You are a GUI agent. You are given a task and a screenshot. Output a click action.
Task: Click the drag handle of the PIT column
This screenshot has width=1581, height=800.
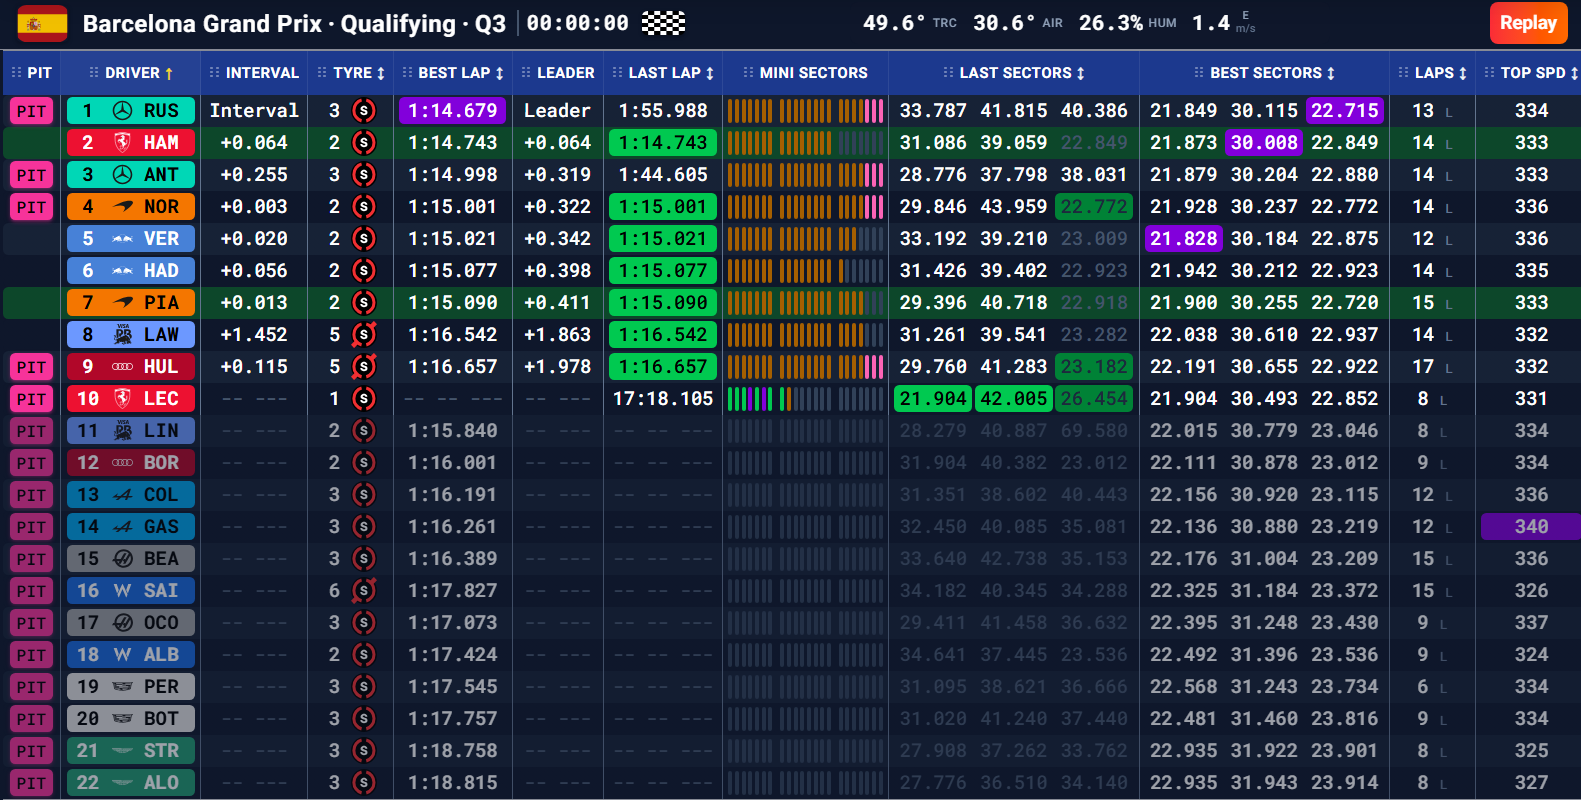pos(16,73)
